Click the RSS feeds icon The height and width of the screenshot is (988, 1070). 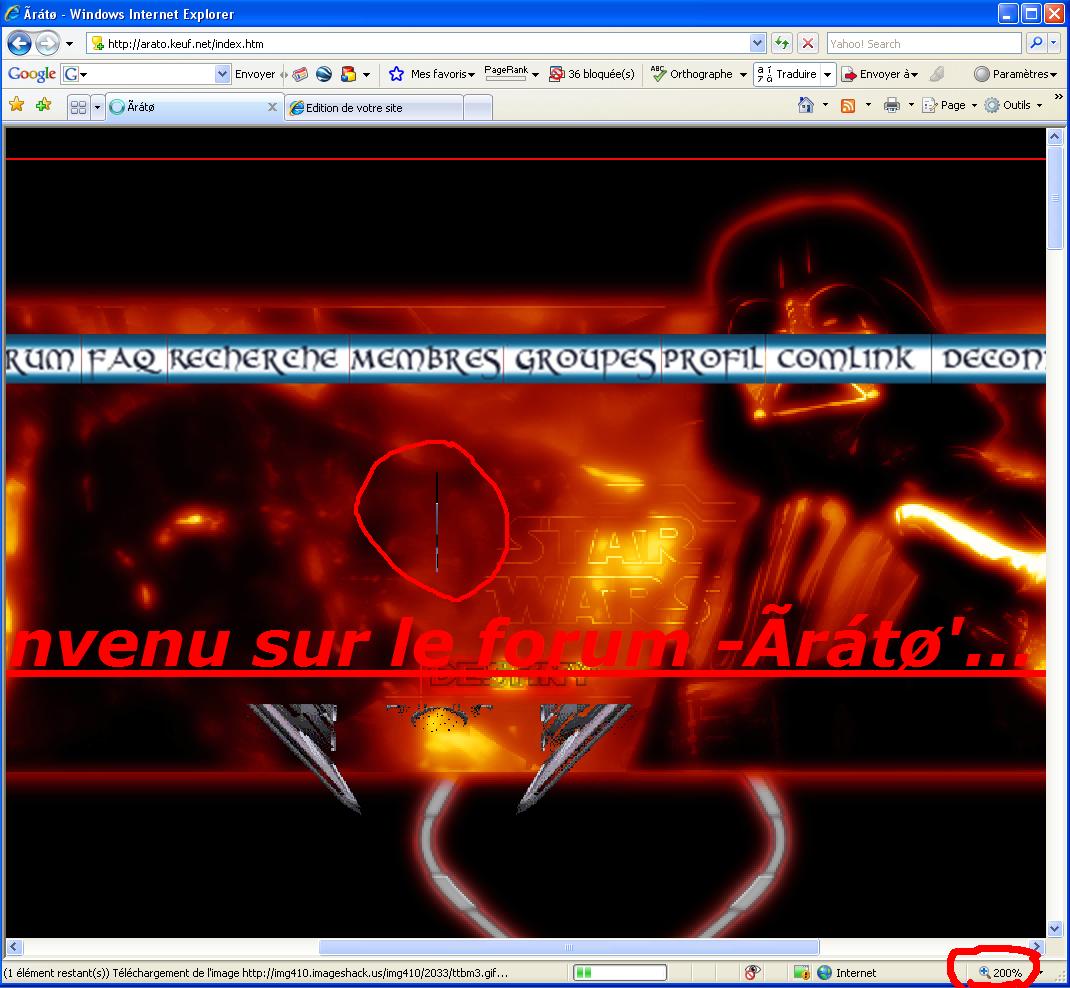coord(848,105)
